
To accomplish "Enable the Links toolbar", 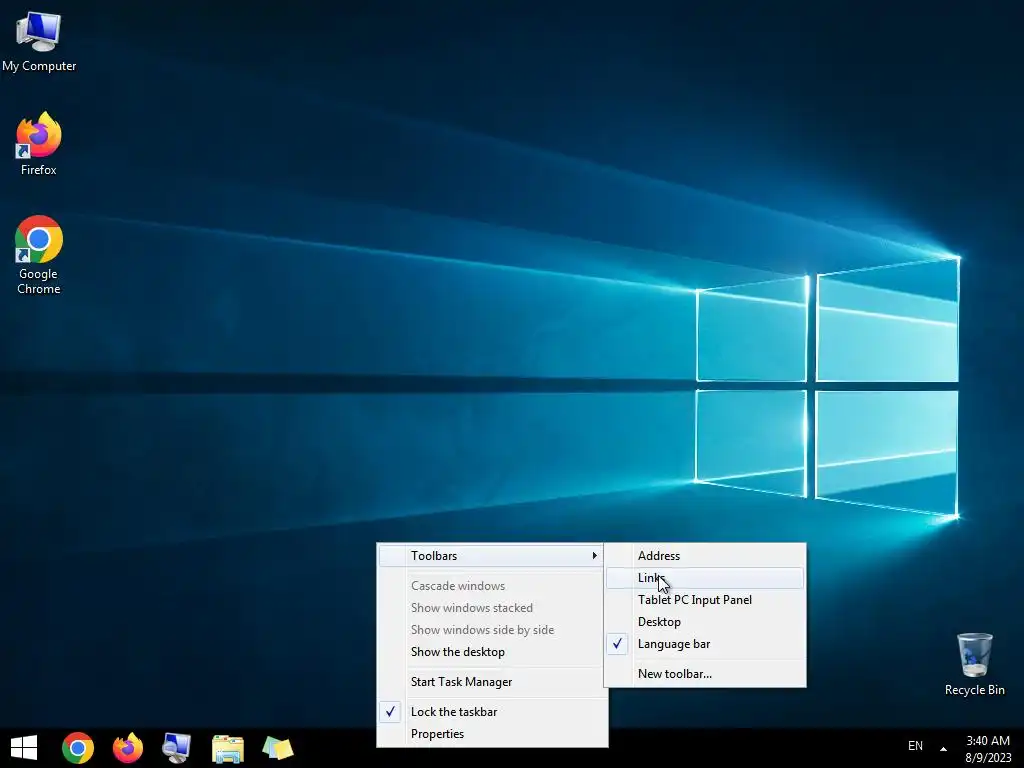I will point(705,578).
